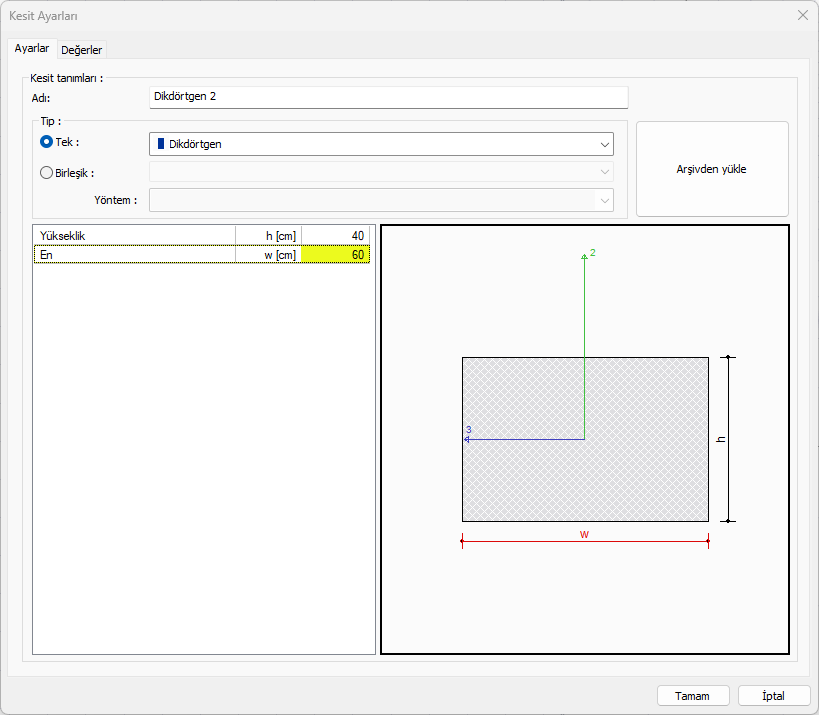Select the yellow En width value cell
Viewport: 819px width, 715px height.
[x=336, y=255]
